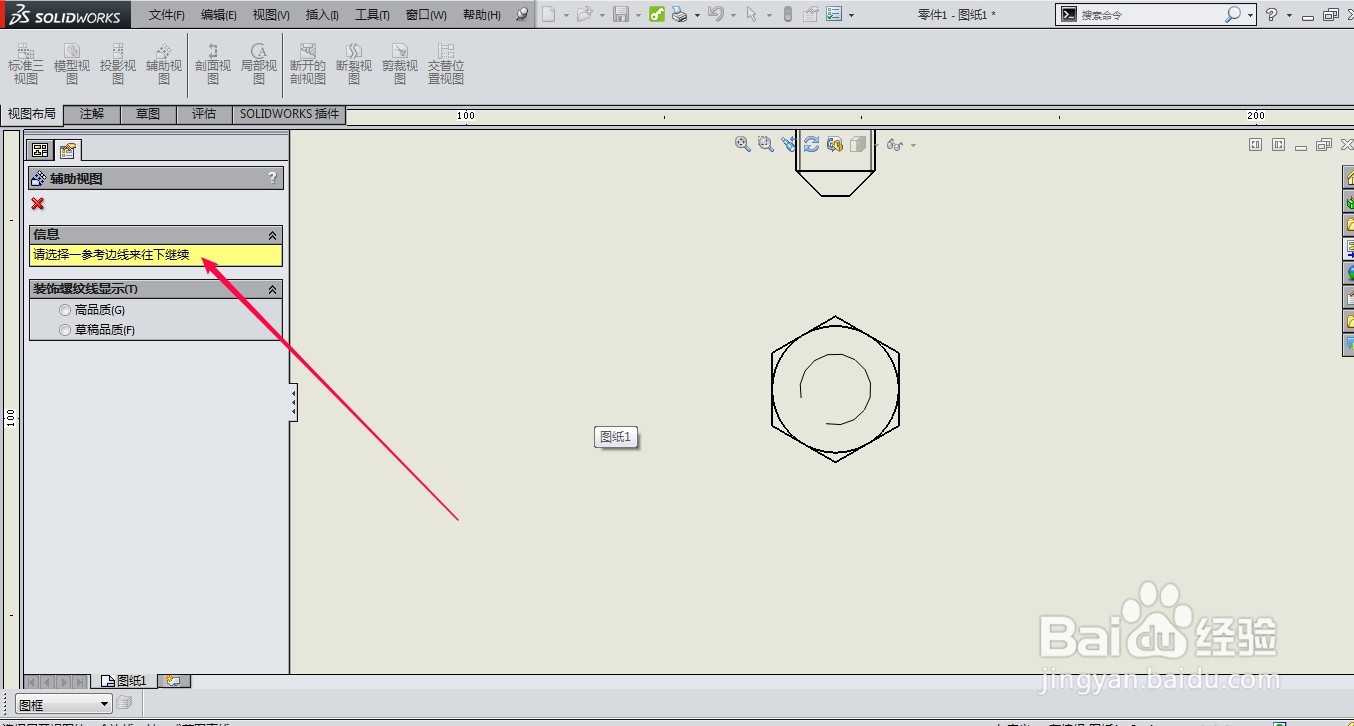Open the Undo history dropdown arrow
Screen dimensions: 1354x726
[733, 15]
